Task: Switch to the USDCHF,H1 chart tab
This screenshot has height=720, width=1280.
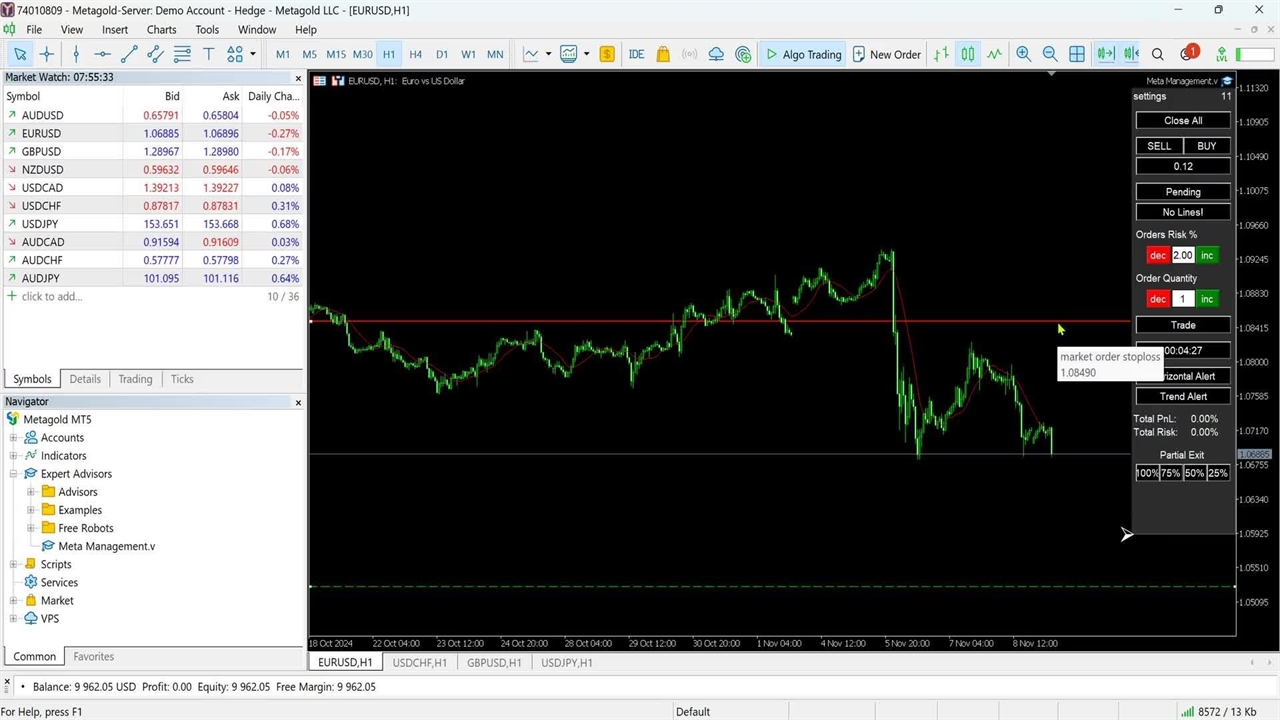Action: point(419,662)
